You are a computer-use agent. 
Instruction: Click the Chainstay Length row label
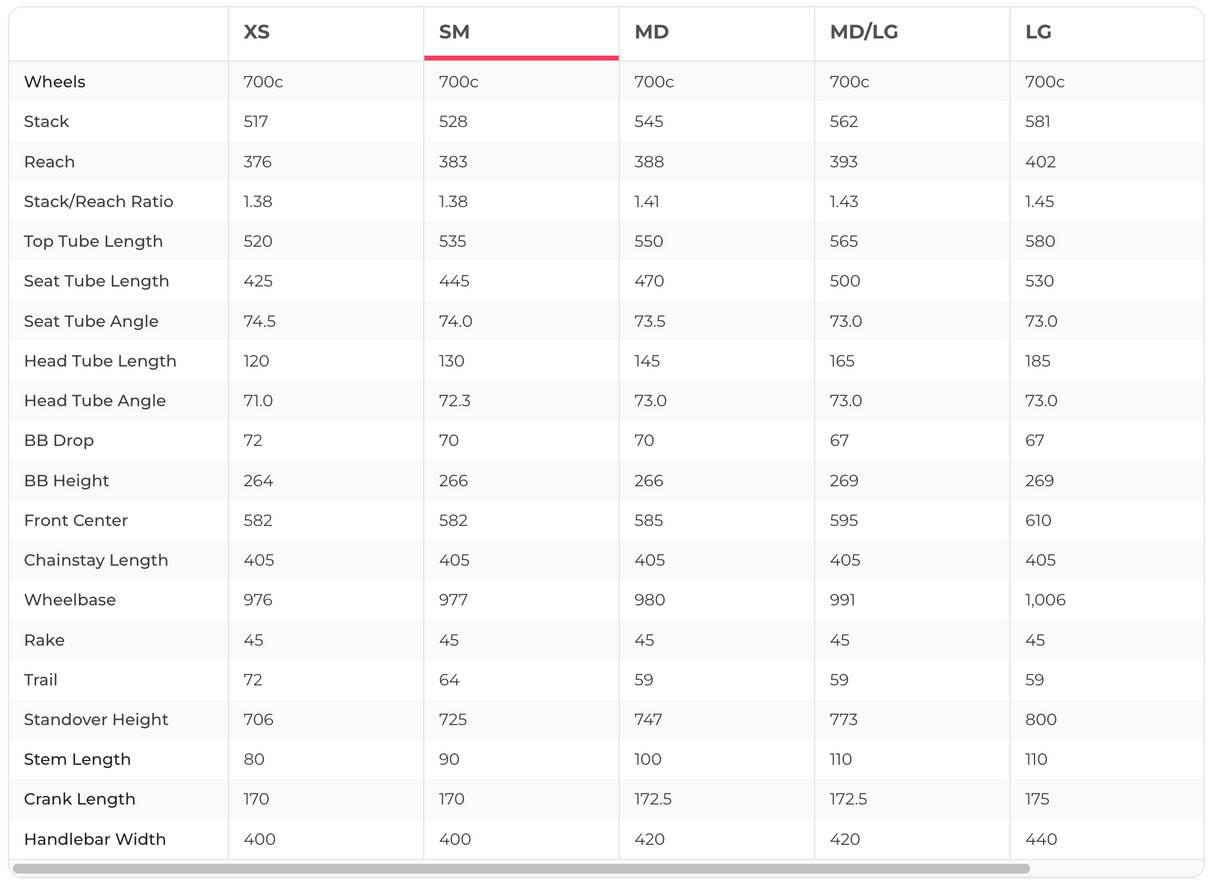(96, 561)
